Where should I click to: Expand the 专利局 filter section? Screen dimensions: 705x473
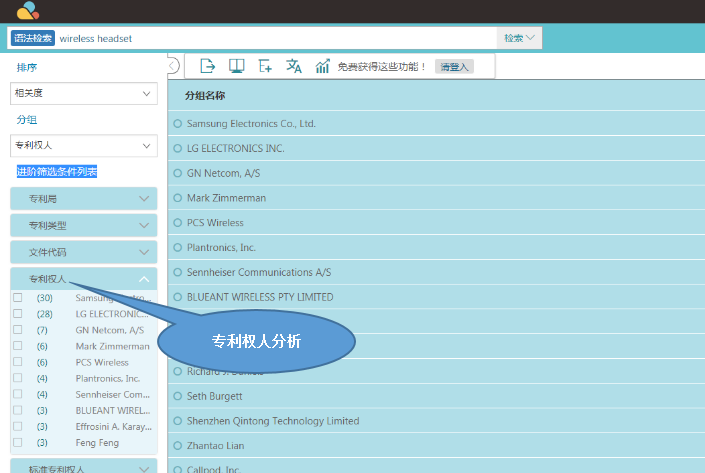84,199
